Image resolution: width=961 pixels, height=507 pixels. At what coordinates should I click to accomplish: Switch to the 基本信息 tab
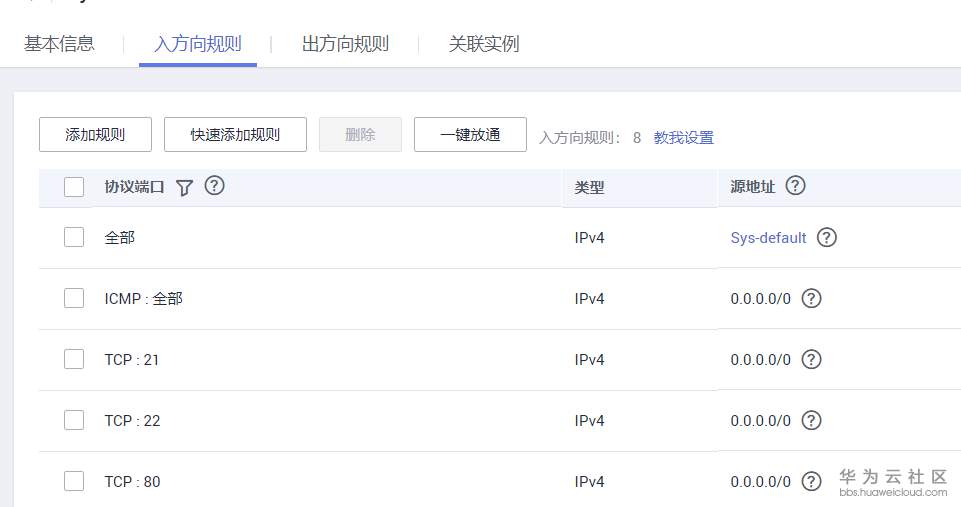point(59,44)
